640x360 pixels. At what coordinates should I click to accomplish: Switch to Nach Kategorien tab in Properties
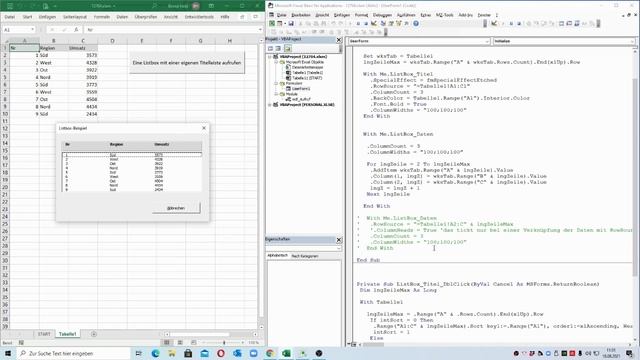pyautogui.click(x=304, y=256)
